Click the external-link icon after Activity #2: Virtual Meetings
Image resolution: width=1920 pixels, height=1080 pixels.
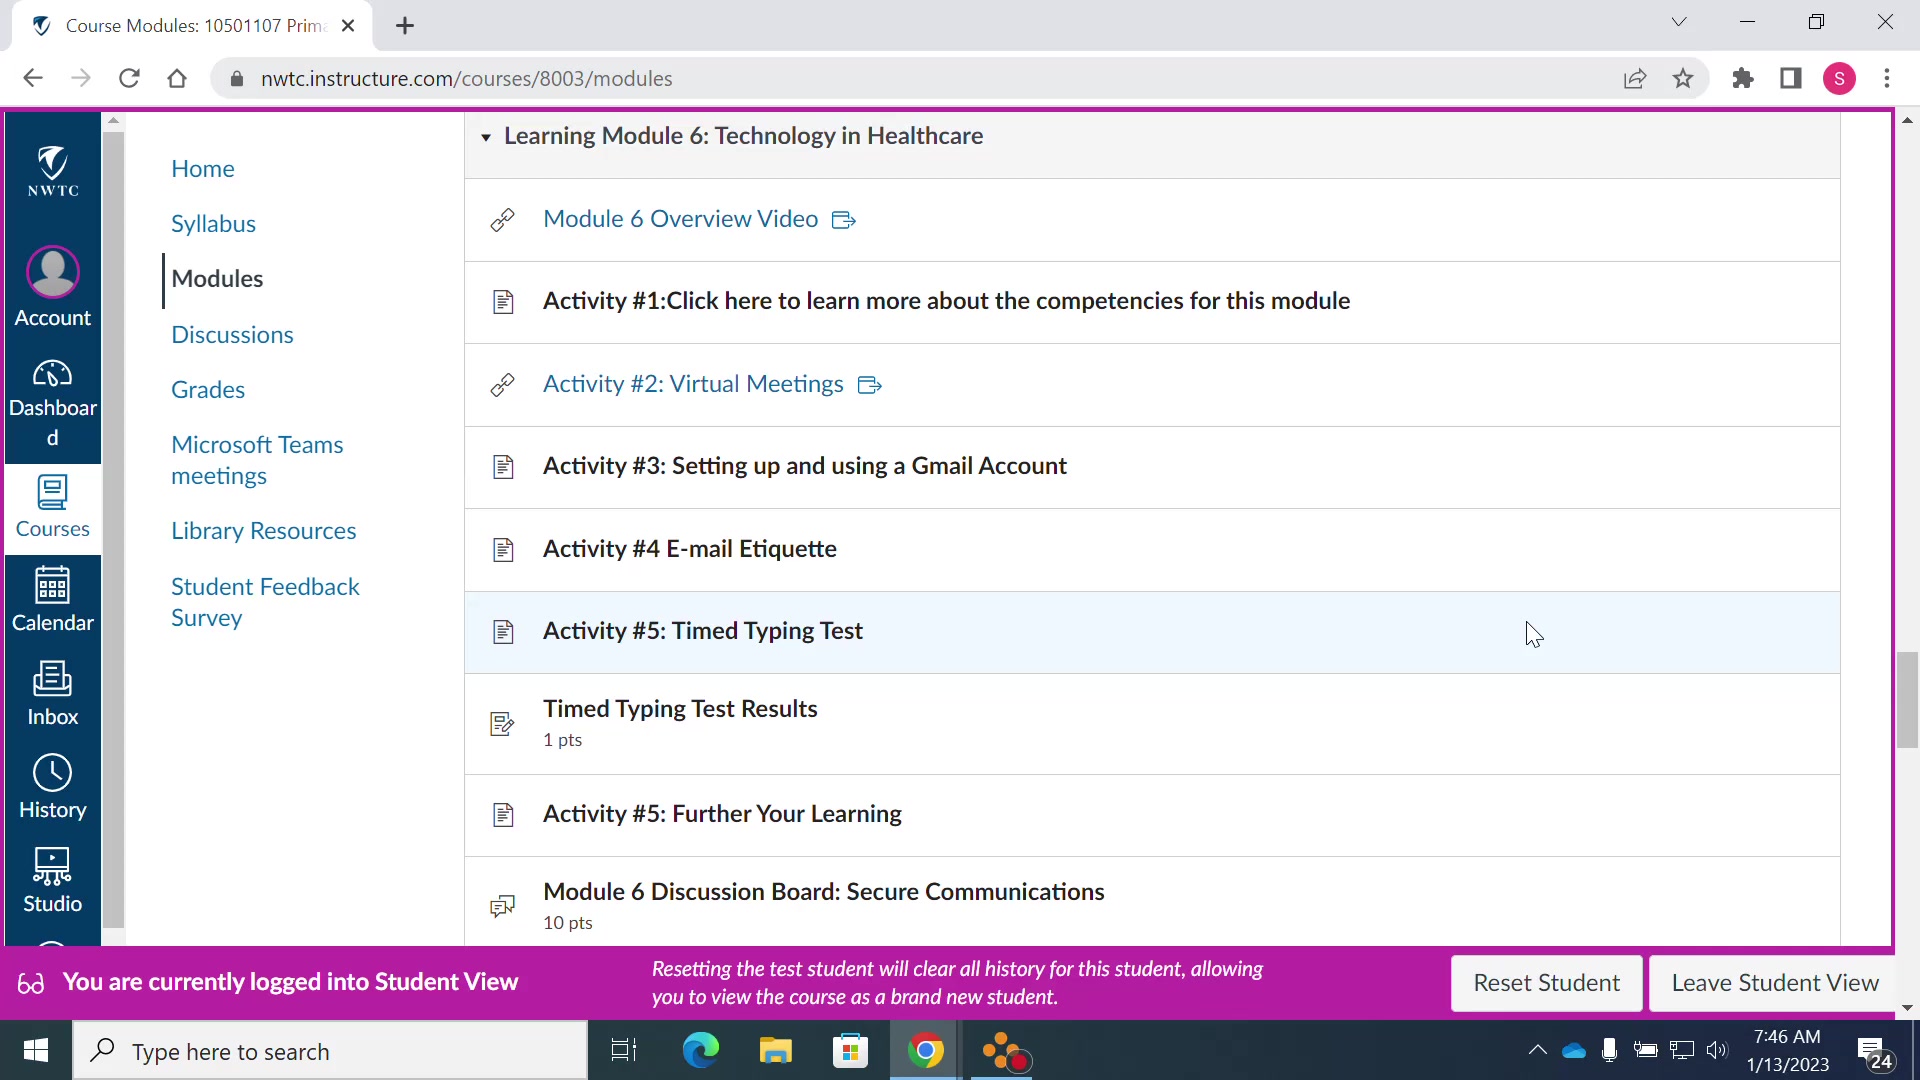[870, 385]
